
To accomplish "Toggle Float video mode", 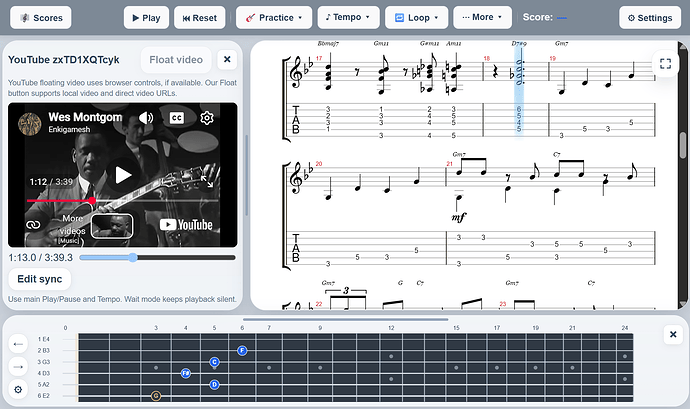I will pos(176,60).
